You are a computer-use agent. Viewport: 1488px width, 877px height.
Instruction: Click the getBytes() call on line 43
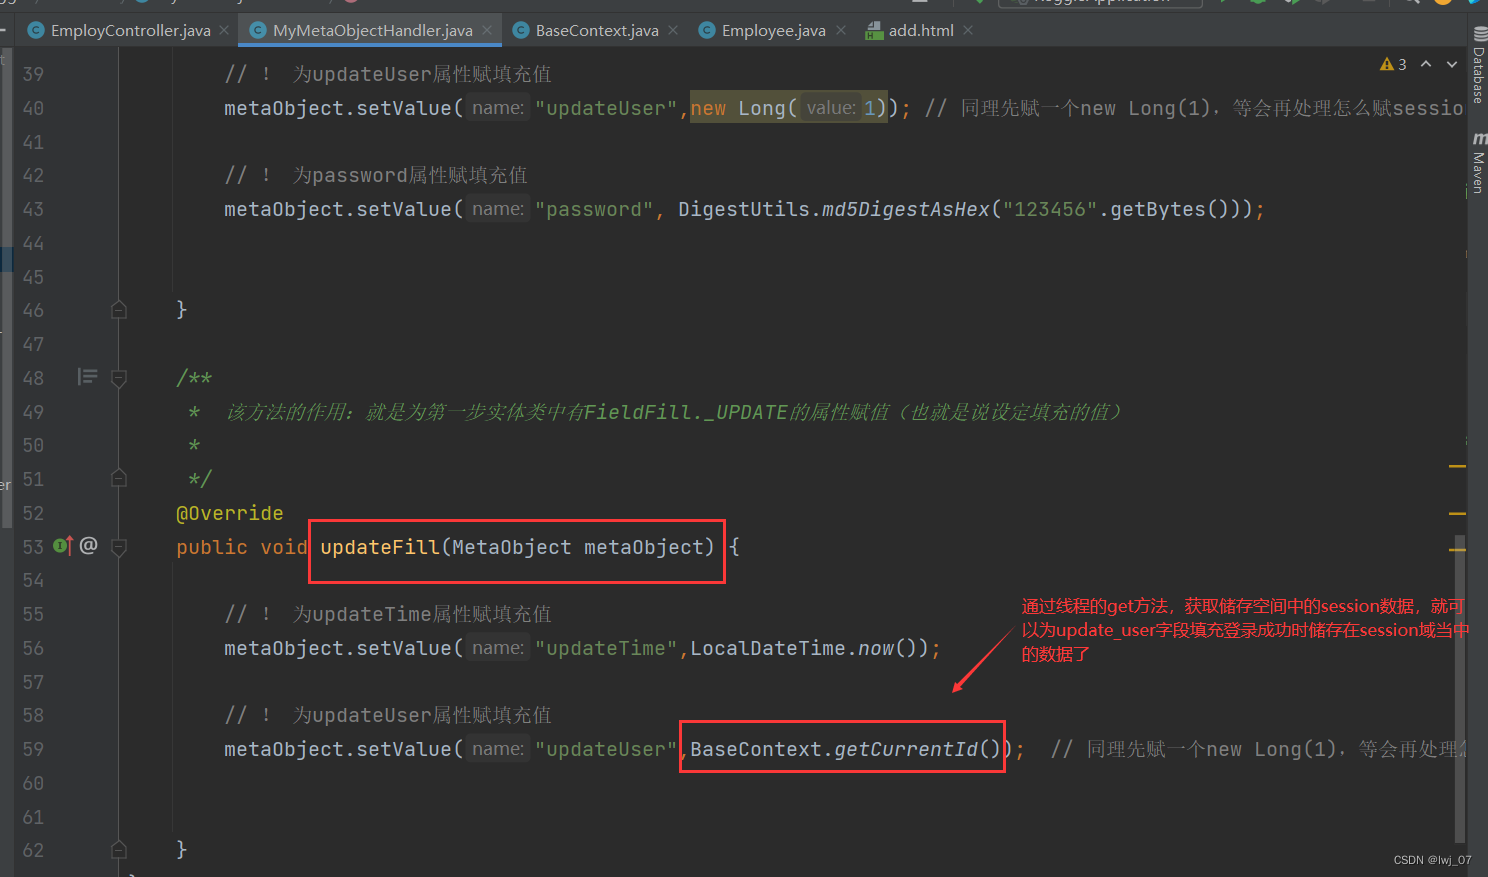click(1170, 209)
